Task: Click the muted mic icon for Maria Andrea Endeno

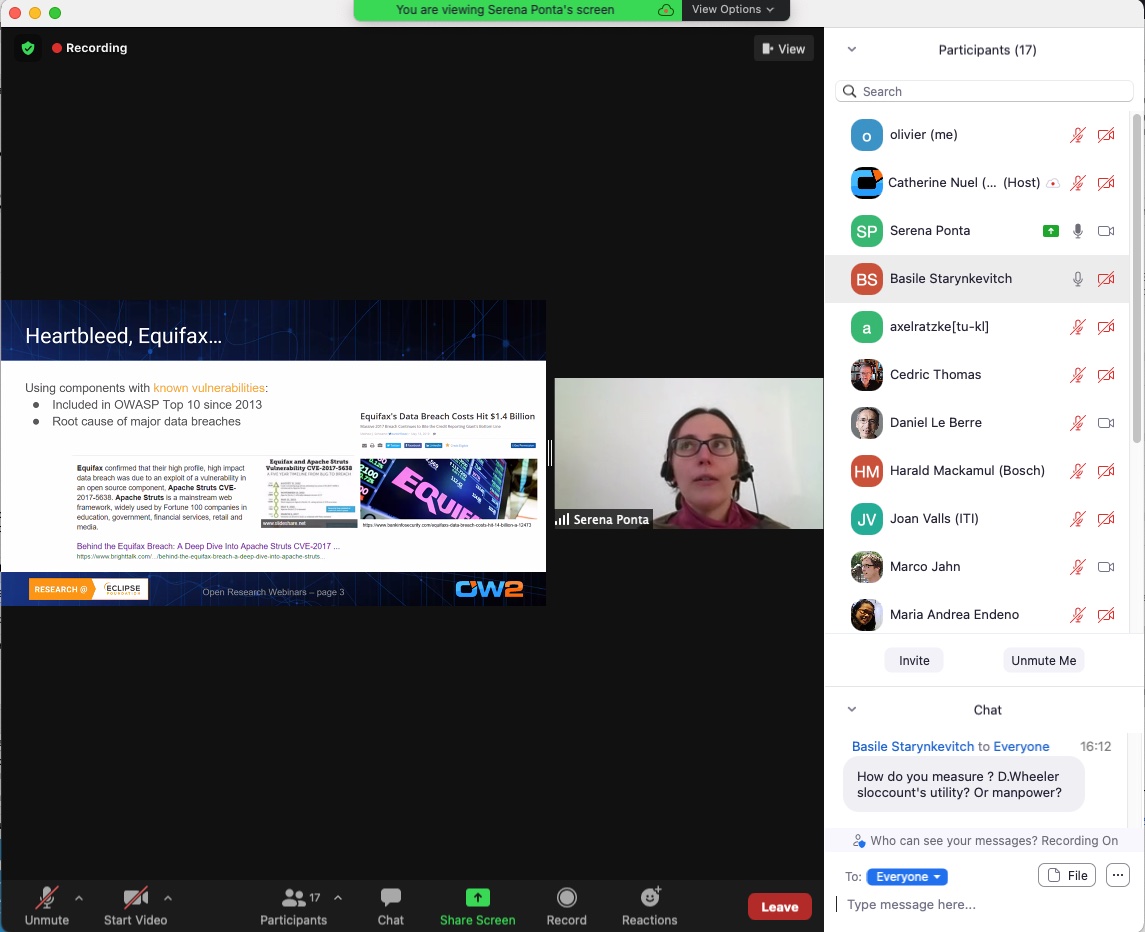Action: coord(1077,615)
